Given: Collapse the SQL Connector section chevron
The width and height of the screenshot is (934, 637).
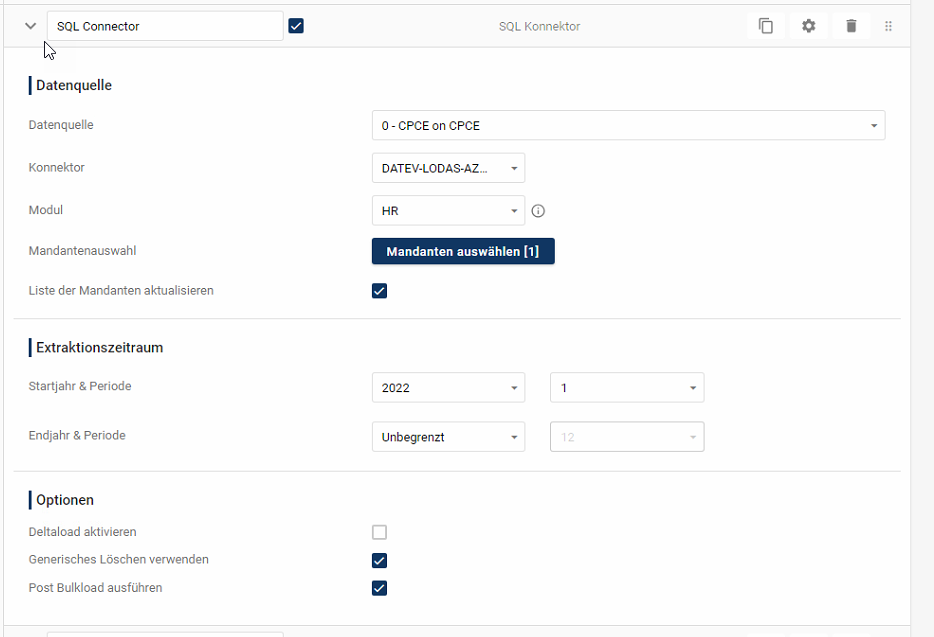Looking at the screenshot, I should tap(30, 26).
